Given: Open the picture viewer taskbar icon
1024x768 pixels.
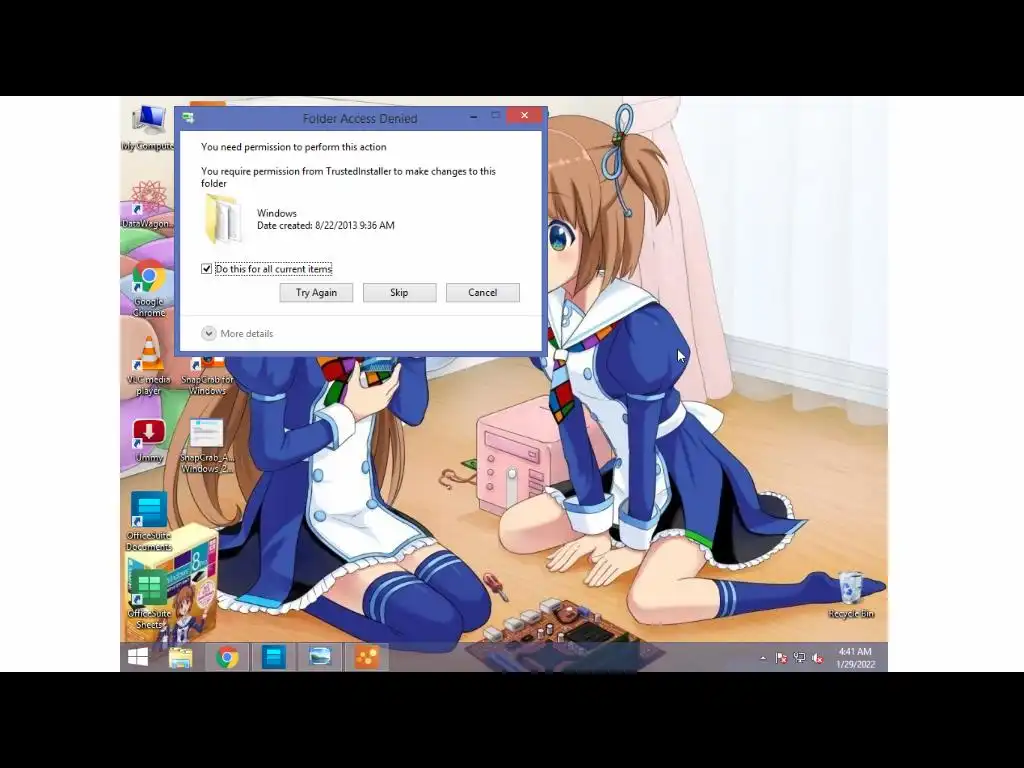Looking at the screenshot, I should point(320,658).
